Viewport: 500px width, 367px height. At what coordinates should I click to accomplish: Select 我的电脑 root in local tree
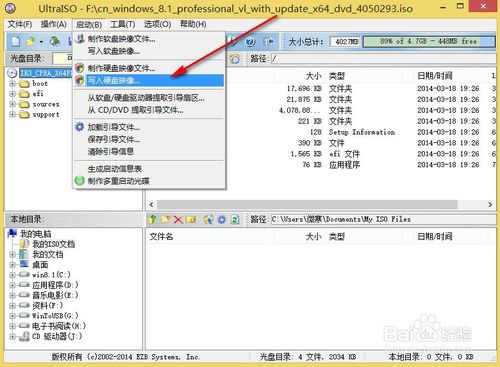click(36, 234)
